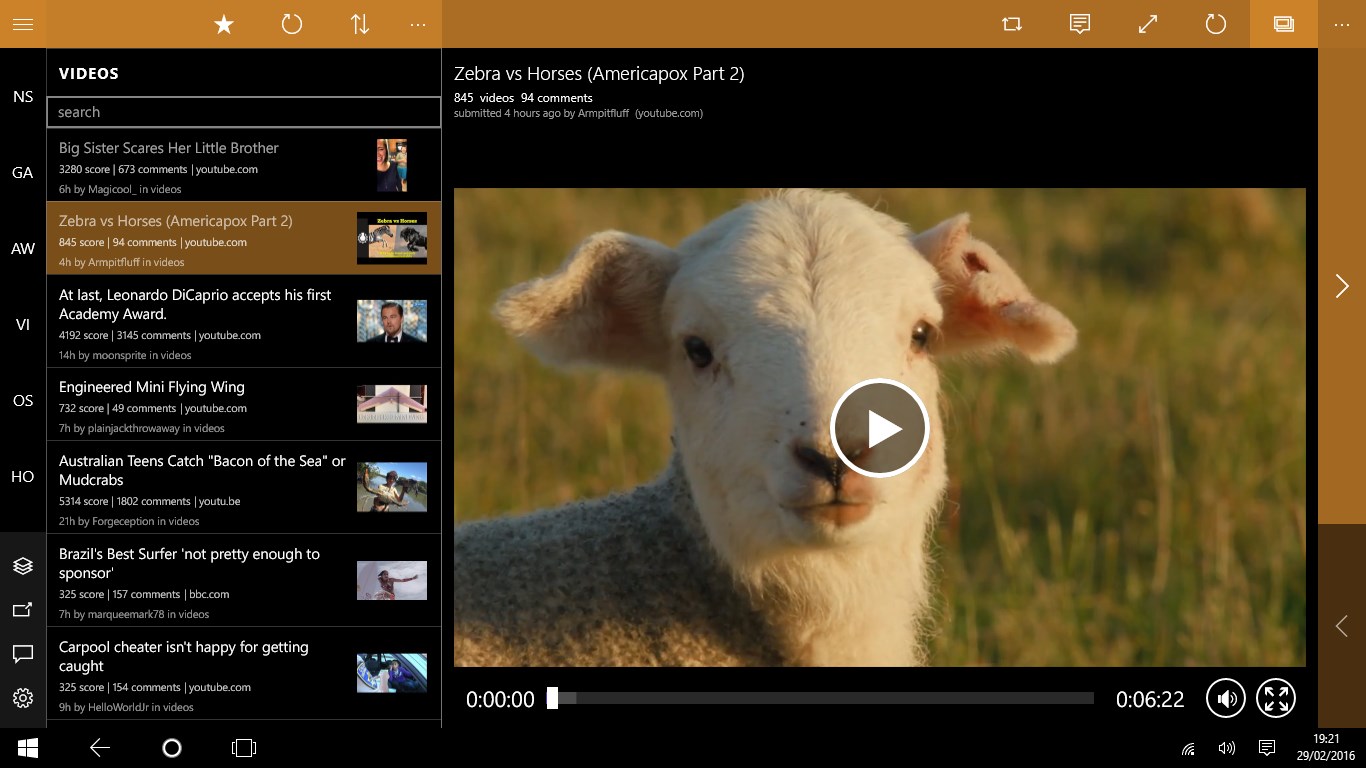1366x768 pixels.
Task: Click the system volume tray icon
Action: (1227, 748)
